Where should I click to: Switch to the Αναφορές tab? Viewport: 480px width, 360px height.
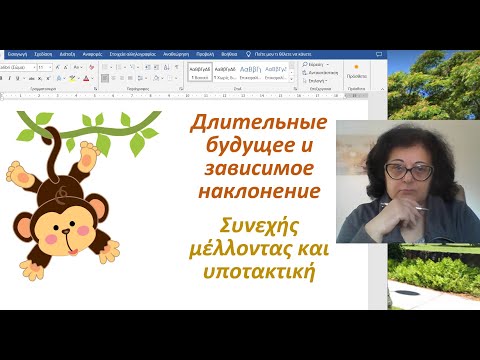[92, 54]
